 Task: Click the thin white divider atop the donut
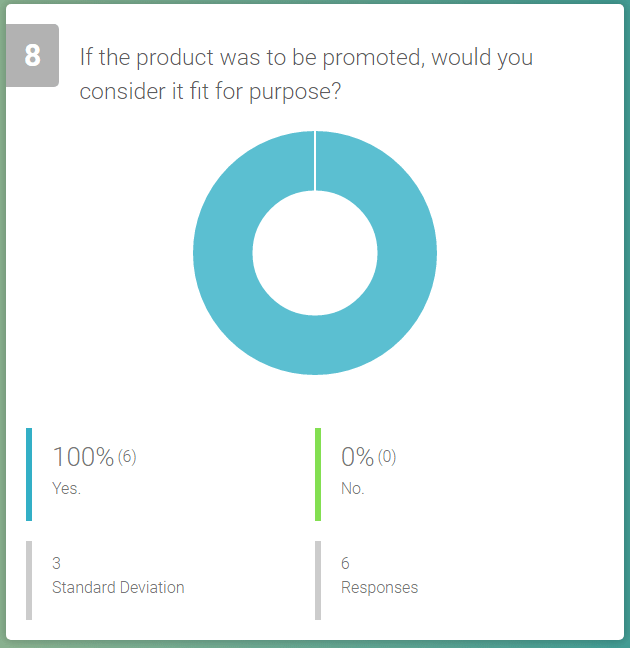coord(315,160)
